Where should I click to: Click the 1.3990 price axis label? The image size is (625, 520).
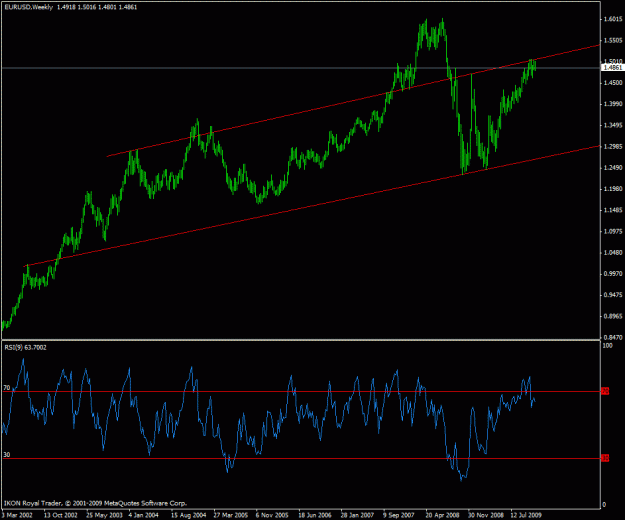point(613,104)
